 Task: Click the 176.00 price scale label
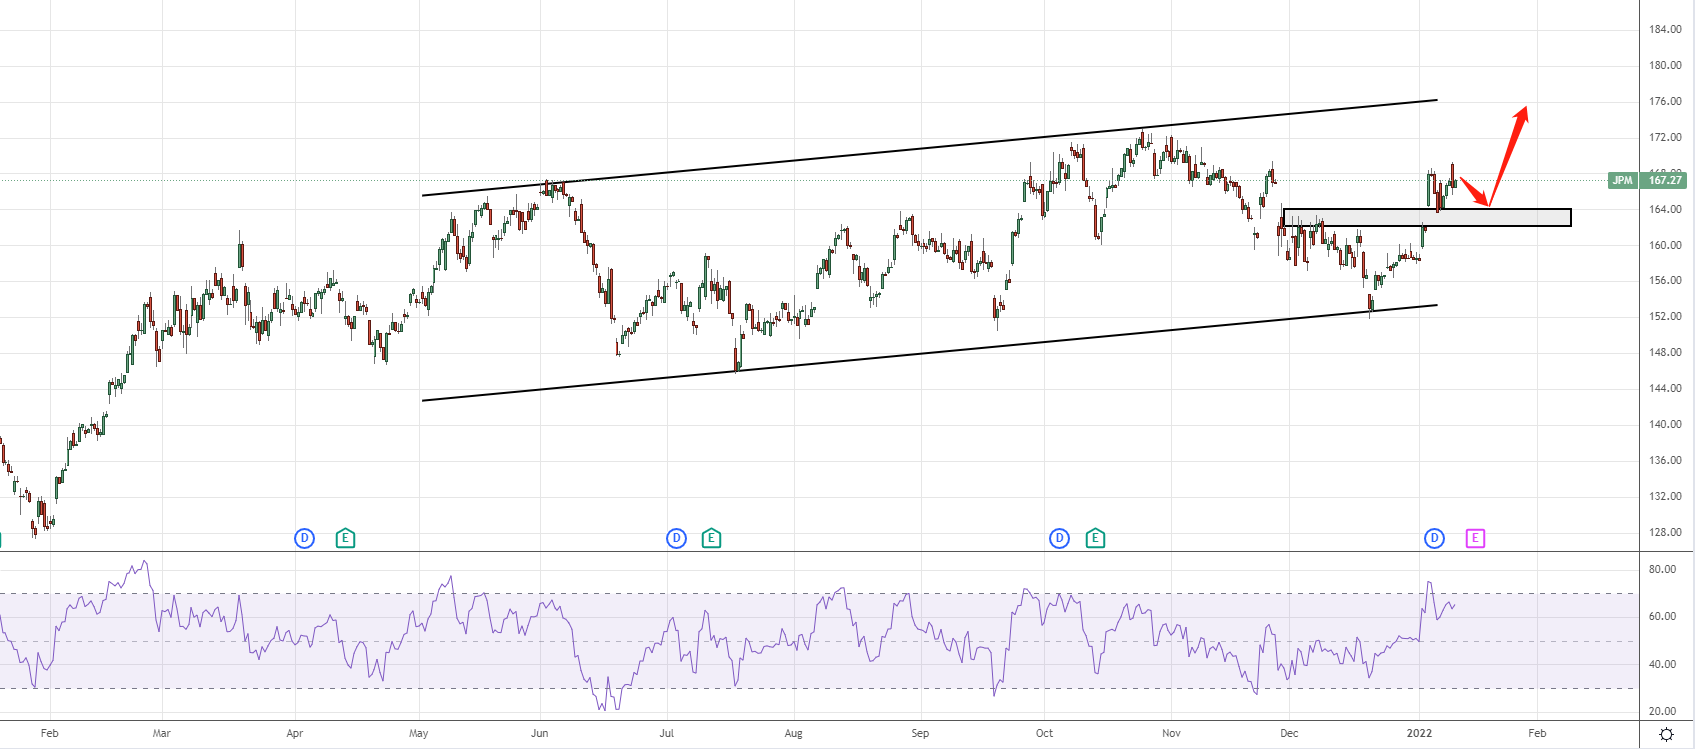[1665, 102]
